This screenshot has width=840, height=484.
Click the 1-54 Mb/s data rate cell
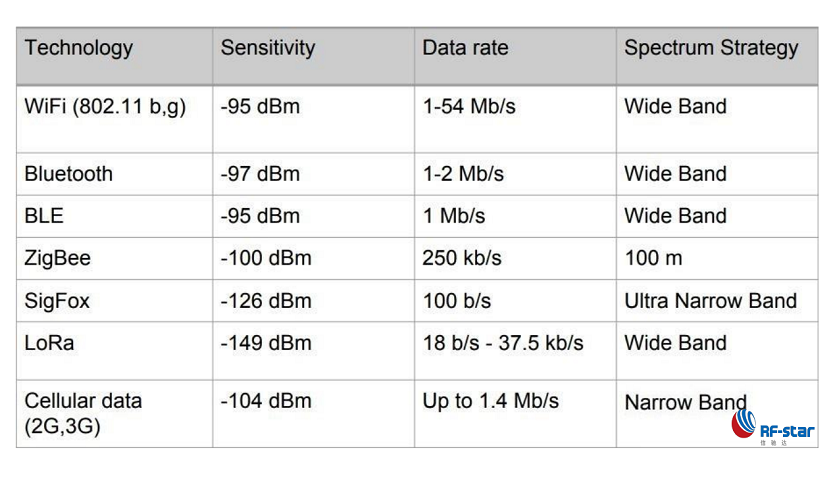pos(469,106)
